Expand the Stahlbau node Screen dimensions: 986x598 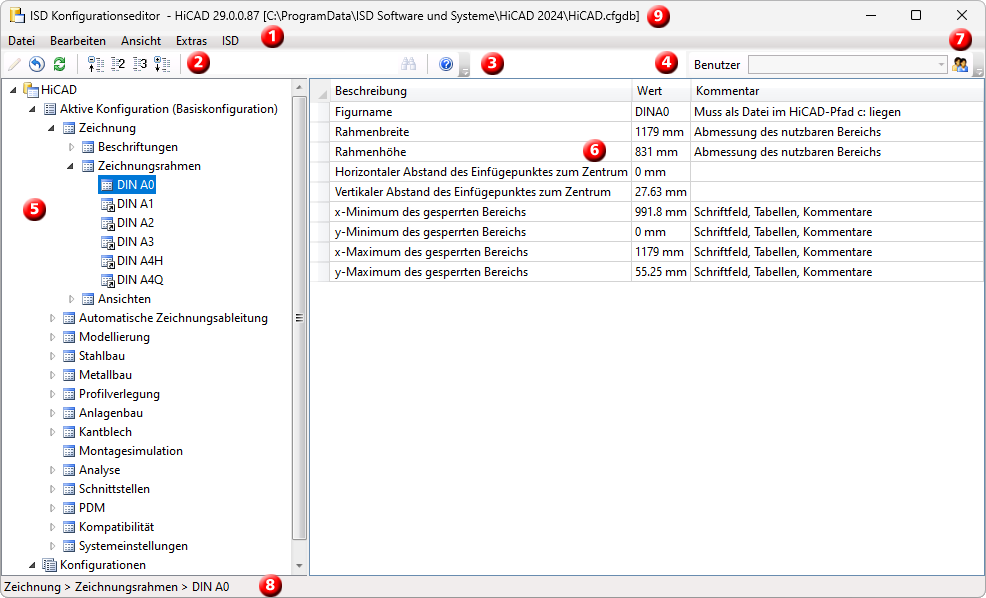[x=52, y=356]
